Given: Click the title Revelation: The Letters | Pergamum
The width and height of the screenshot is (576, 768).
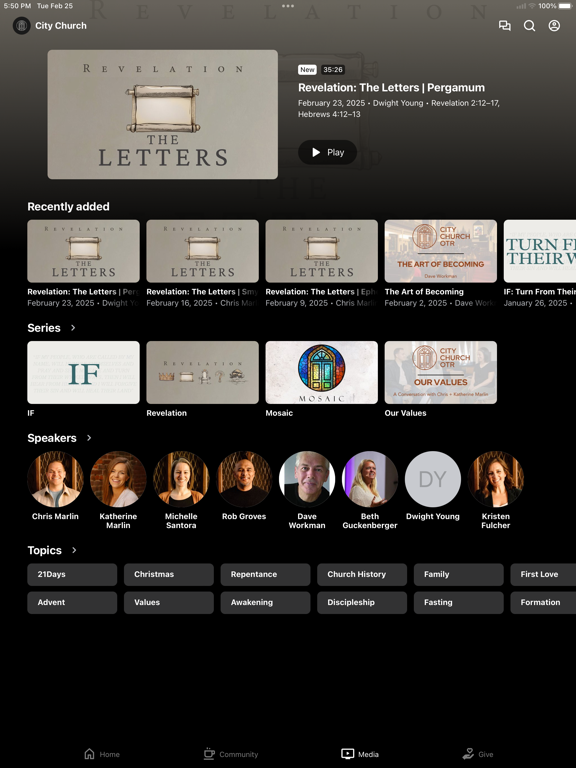Looking at the screenshot, I should click(391, 88).
